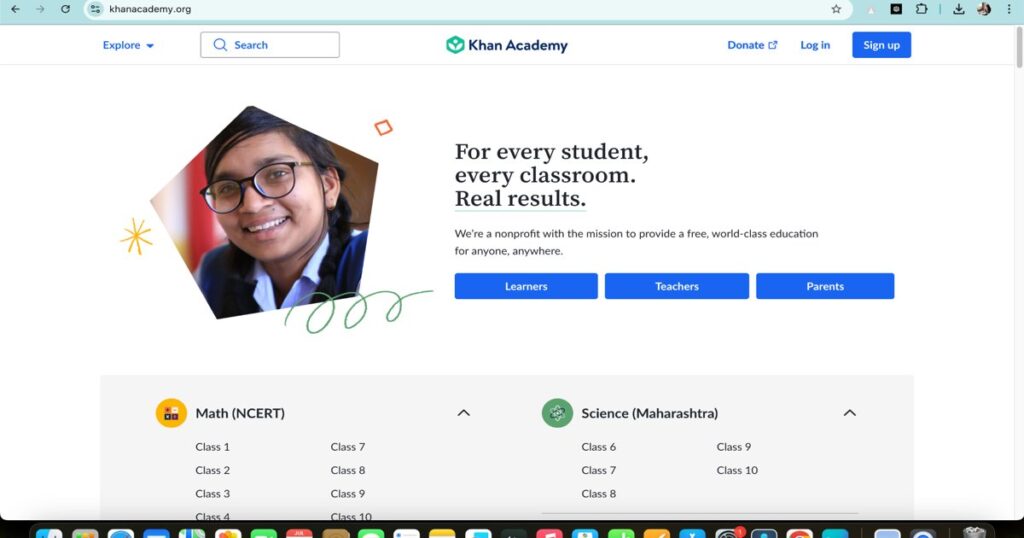Screen dimensions: 1024x538
Task: Click the nonprofit mission description text
Action: pyautogui.click(x=636, y=242)
